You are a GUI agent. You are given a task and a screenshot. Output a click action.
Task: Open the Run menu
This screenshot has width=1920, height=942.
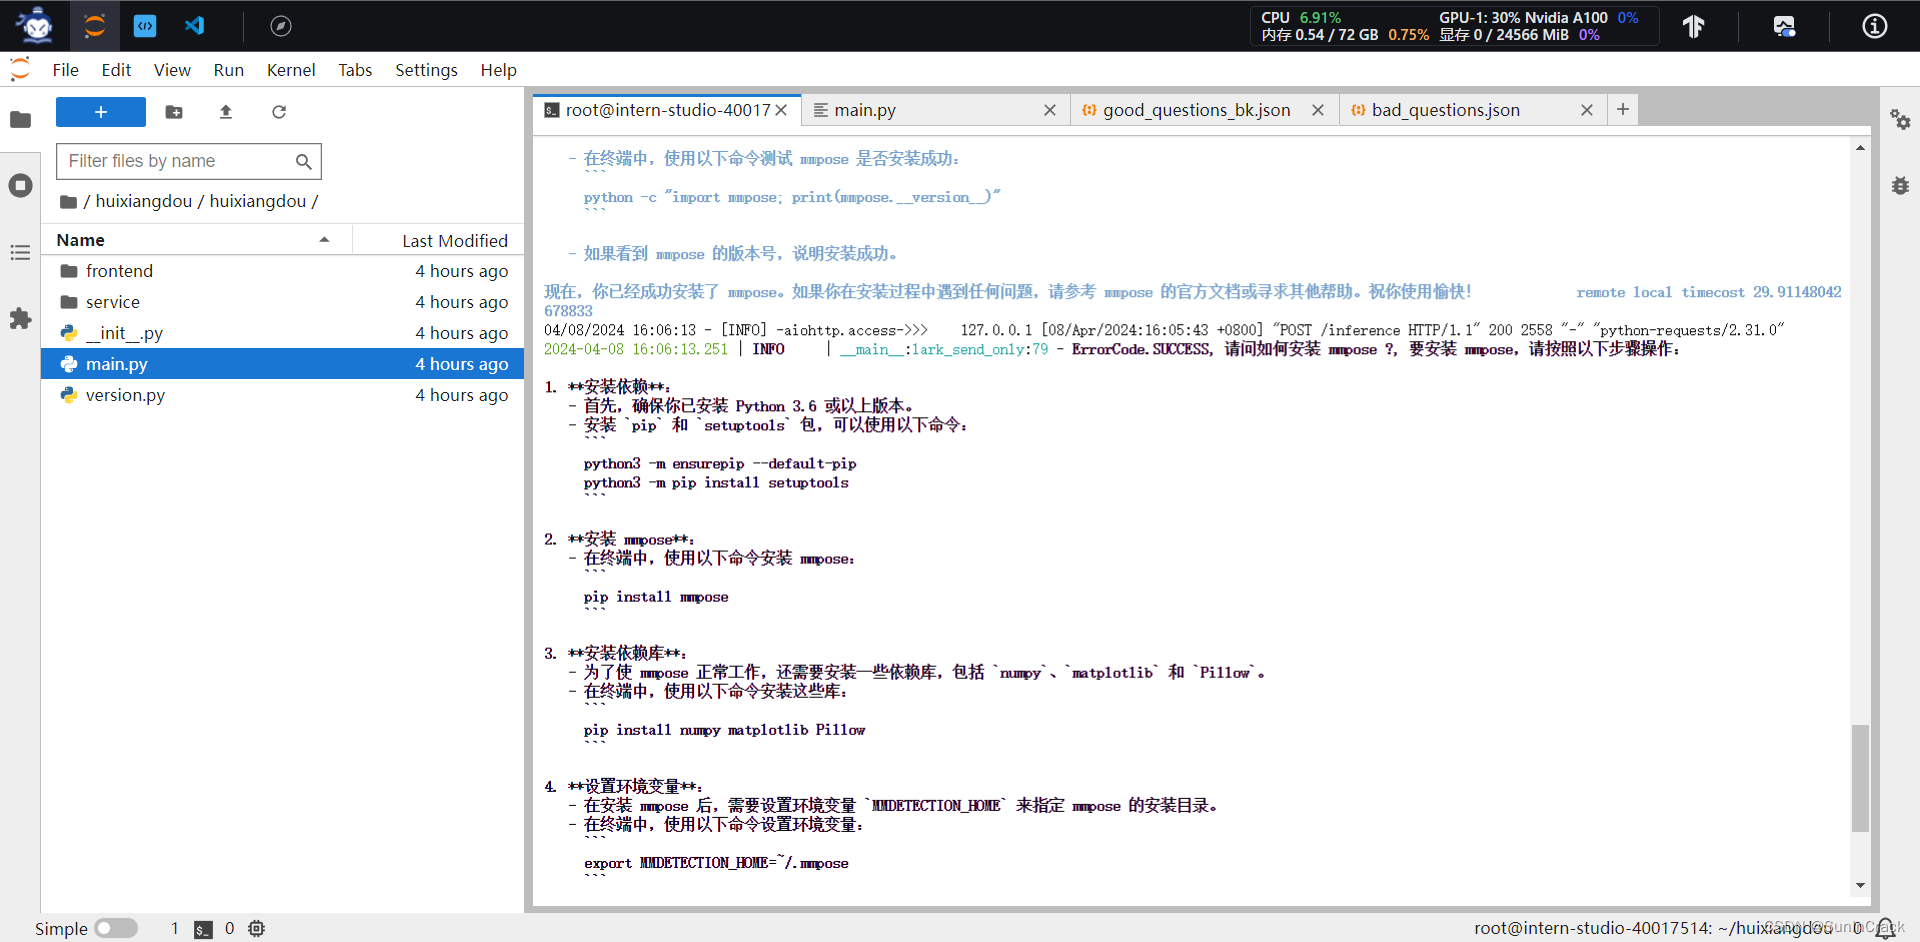[x=229, y=70]
